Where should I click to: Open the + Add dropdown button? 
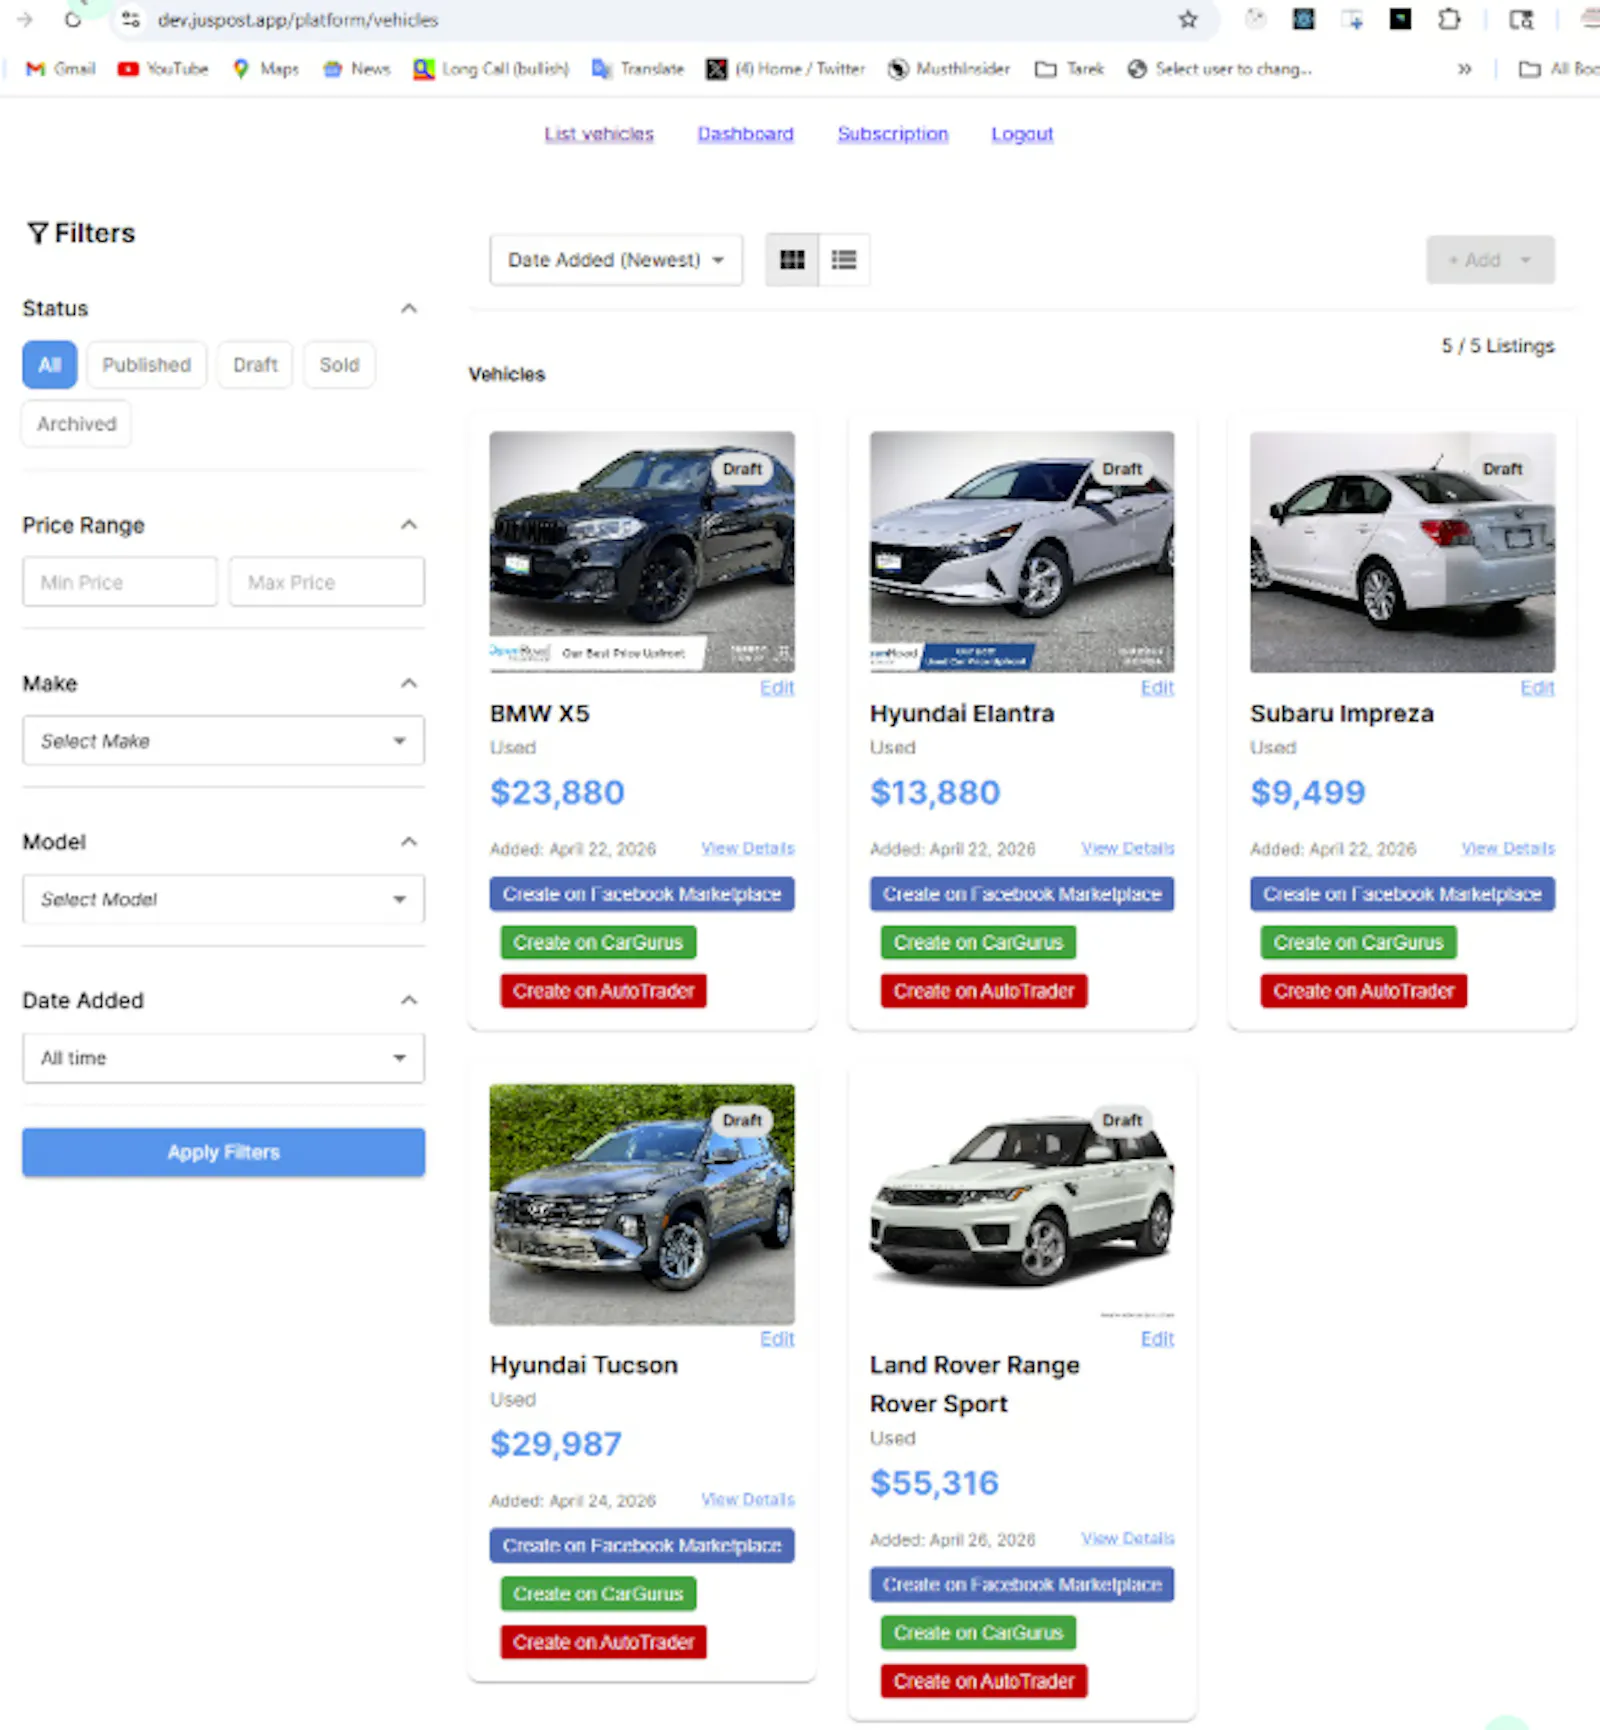[1490, 260]
